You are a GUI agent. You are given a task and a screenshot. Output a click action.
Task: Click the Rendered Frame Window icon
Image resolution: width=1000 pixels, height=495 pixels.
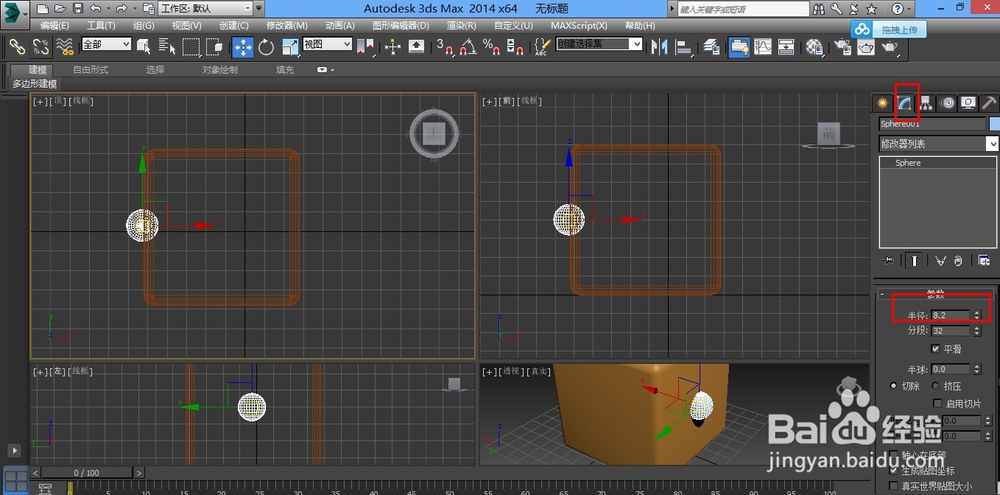(866, 47)
